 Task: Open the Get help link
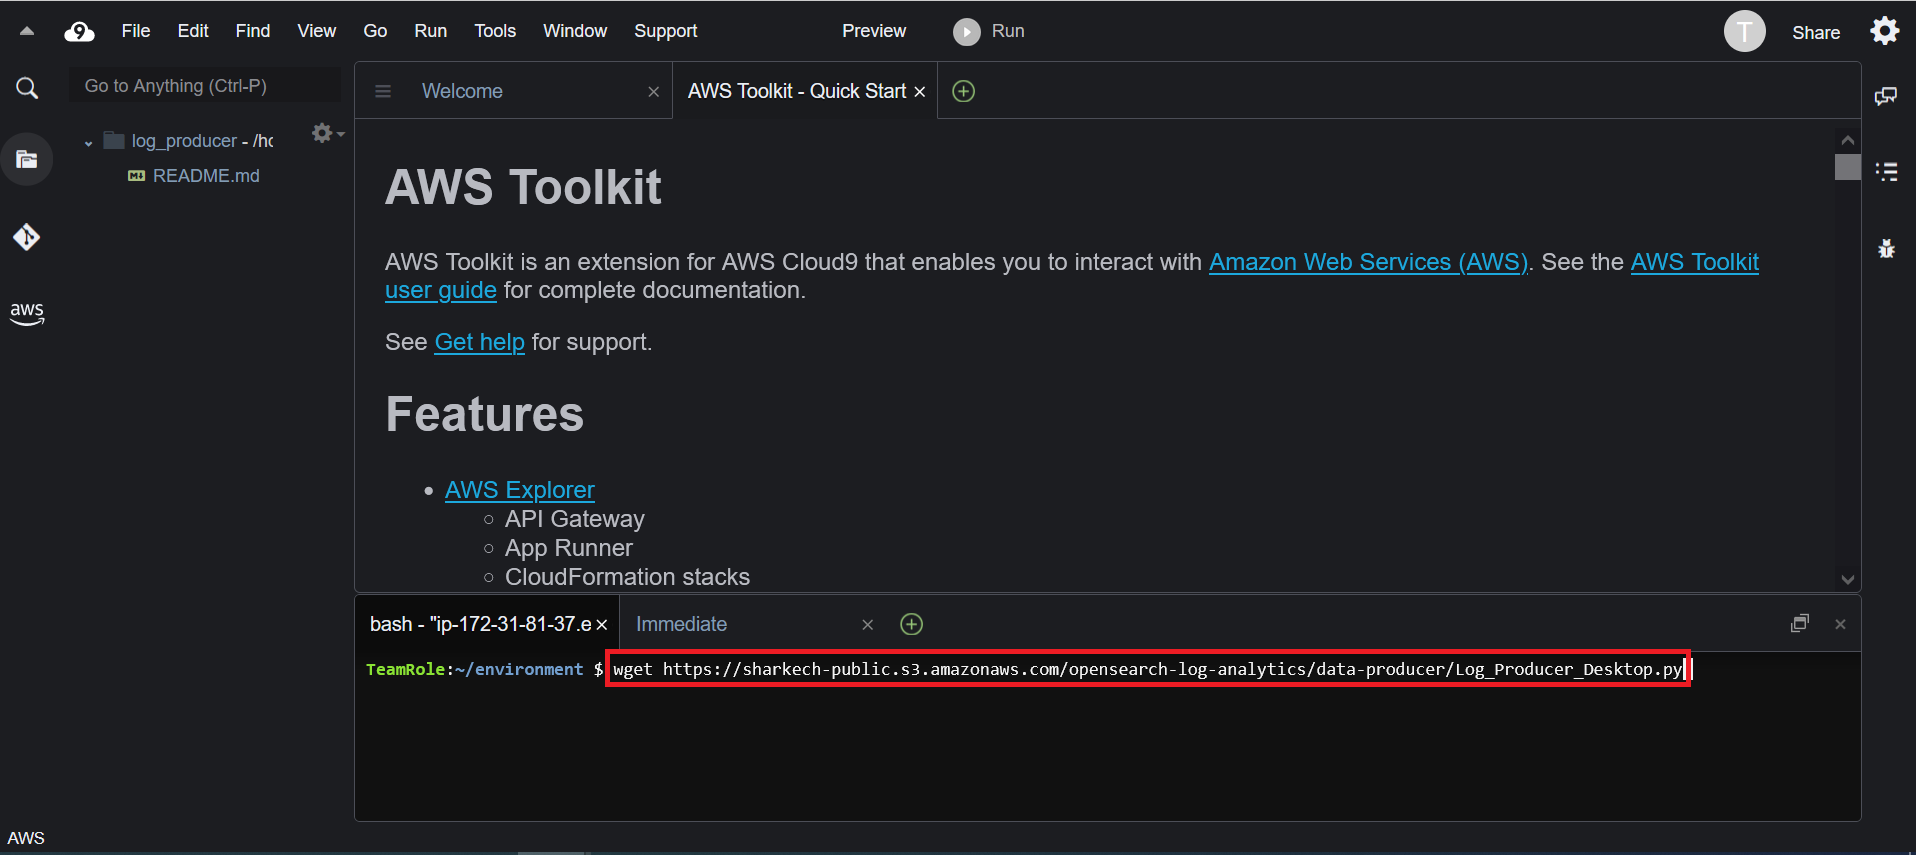479,342
